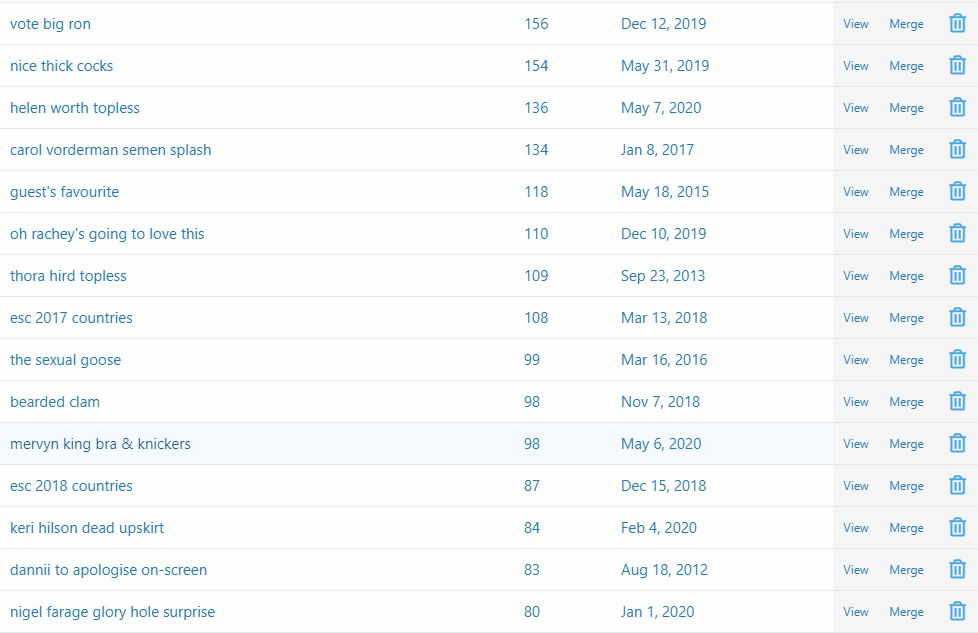
Task: Delete 'dannii to apologise on-screen' tag
Action: click(957, 569)
